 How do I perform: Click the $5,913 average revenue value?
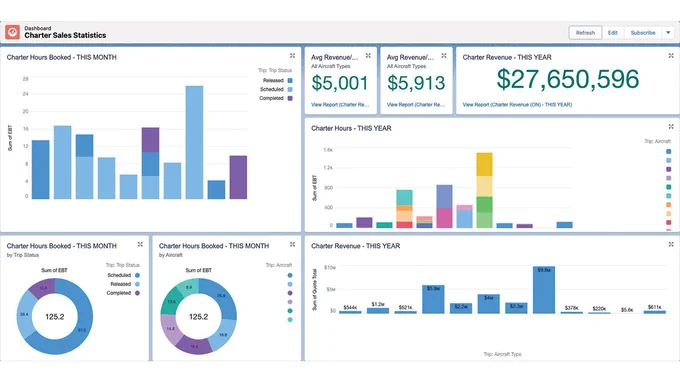pyautogui.click(x=416, y=83)
